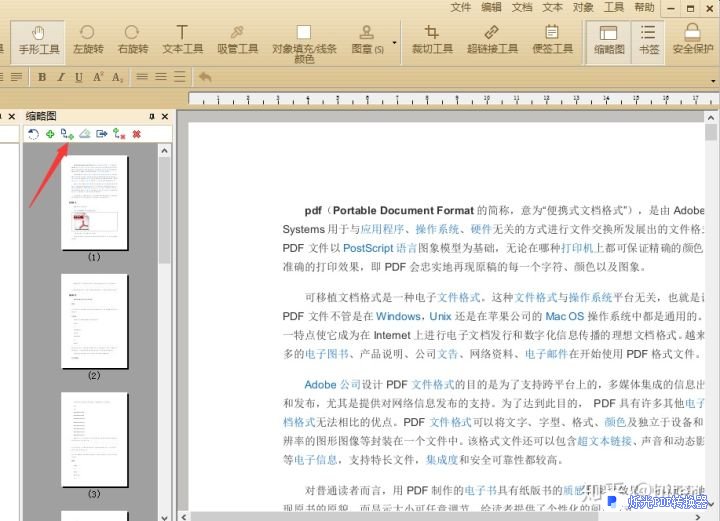Follow the 应用程序 link
Viewport: 720px width, 521px height.
[382, 229]
